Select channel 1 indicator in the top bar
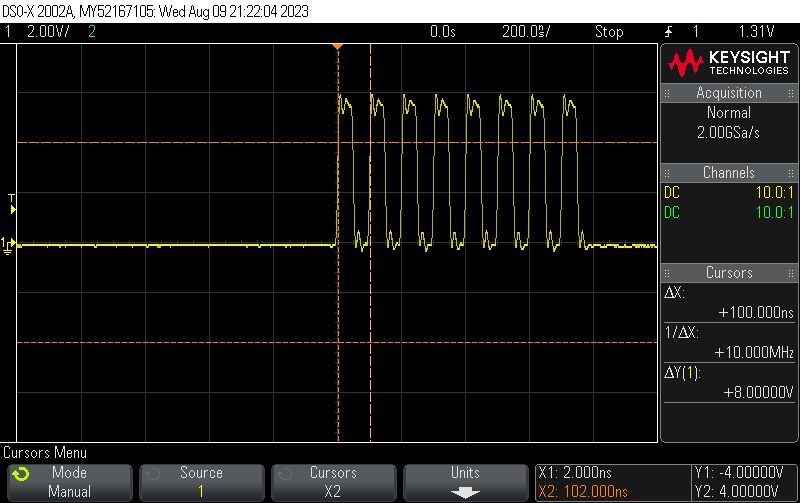800x503 pixels. [x=8, y=32]
